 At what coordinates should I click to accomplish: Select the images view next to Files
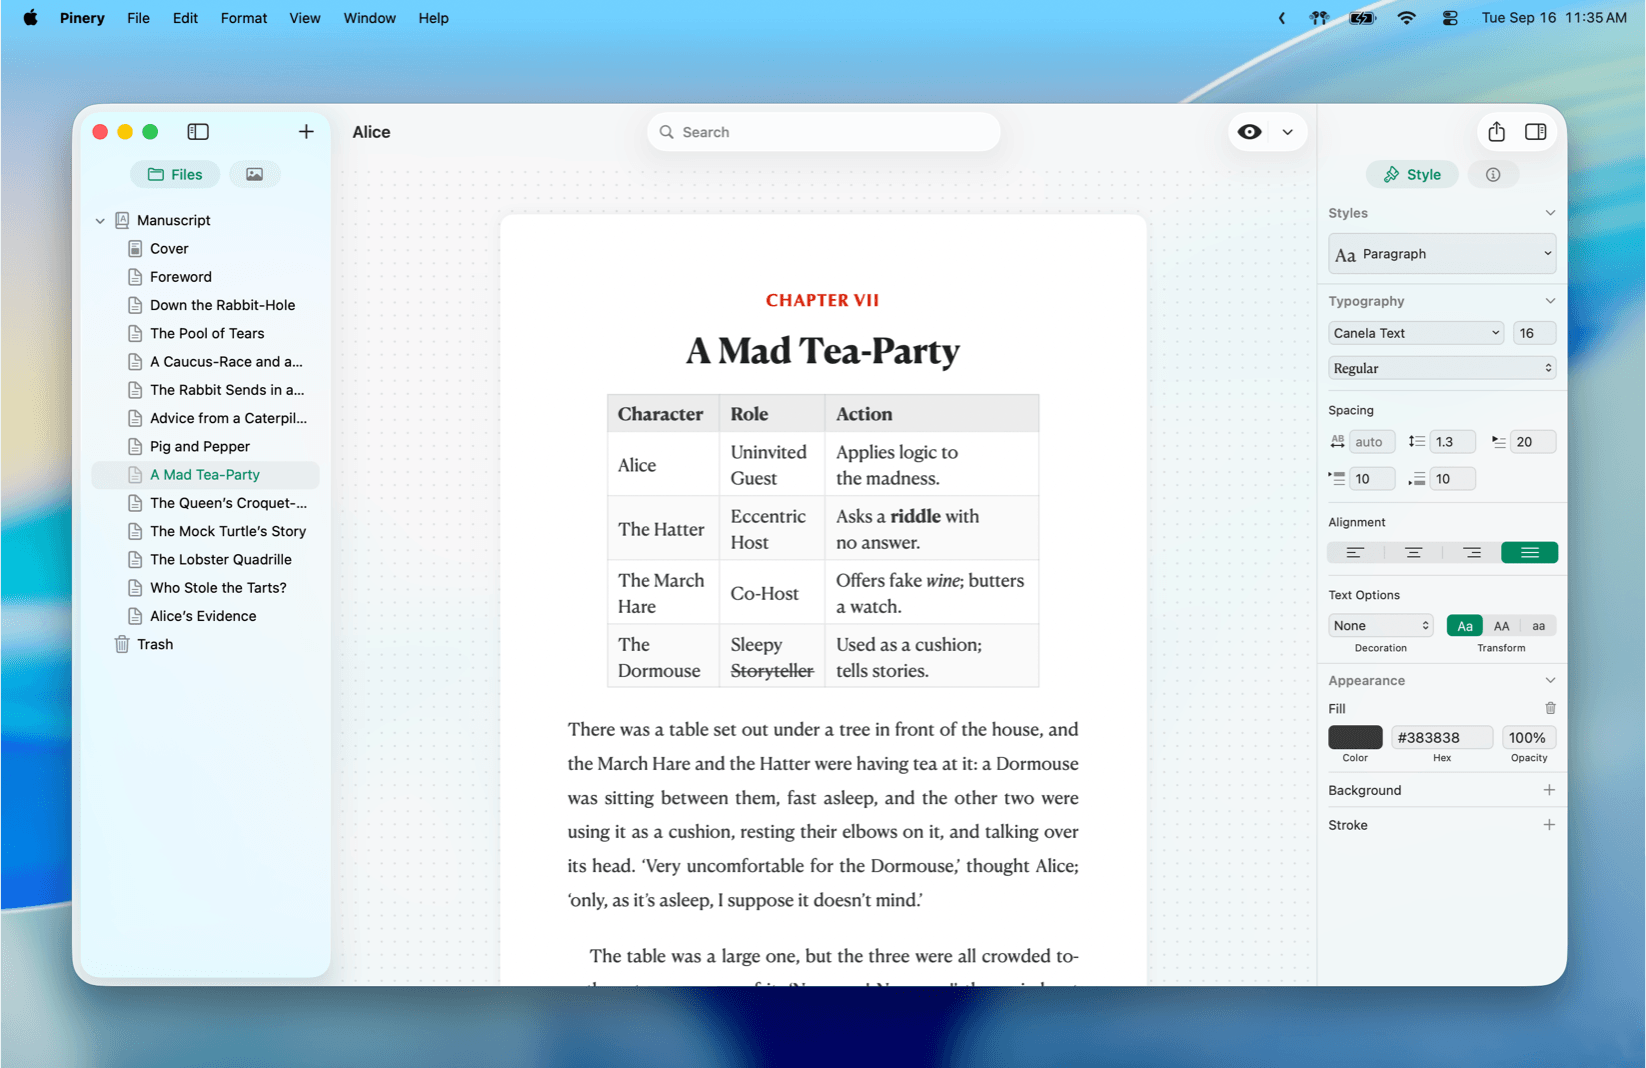pos(254,174)
